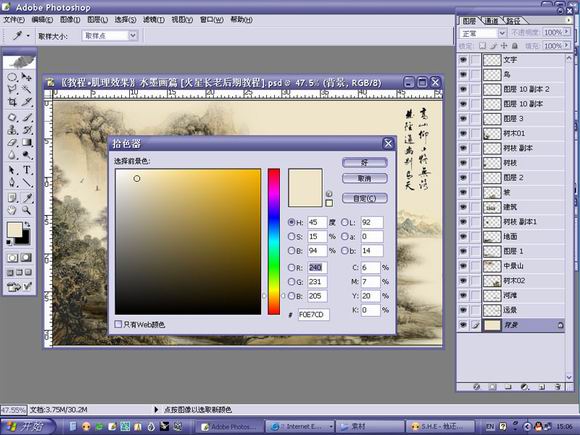Select the Zoom tool
This screenshot has height=435, width=580.
(26, 210)
